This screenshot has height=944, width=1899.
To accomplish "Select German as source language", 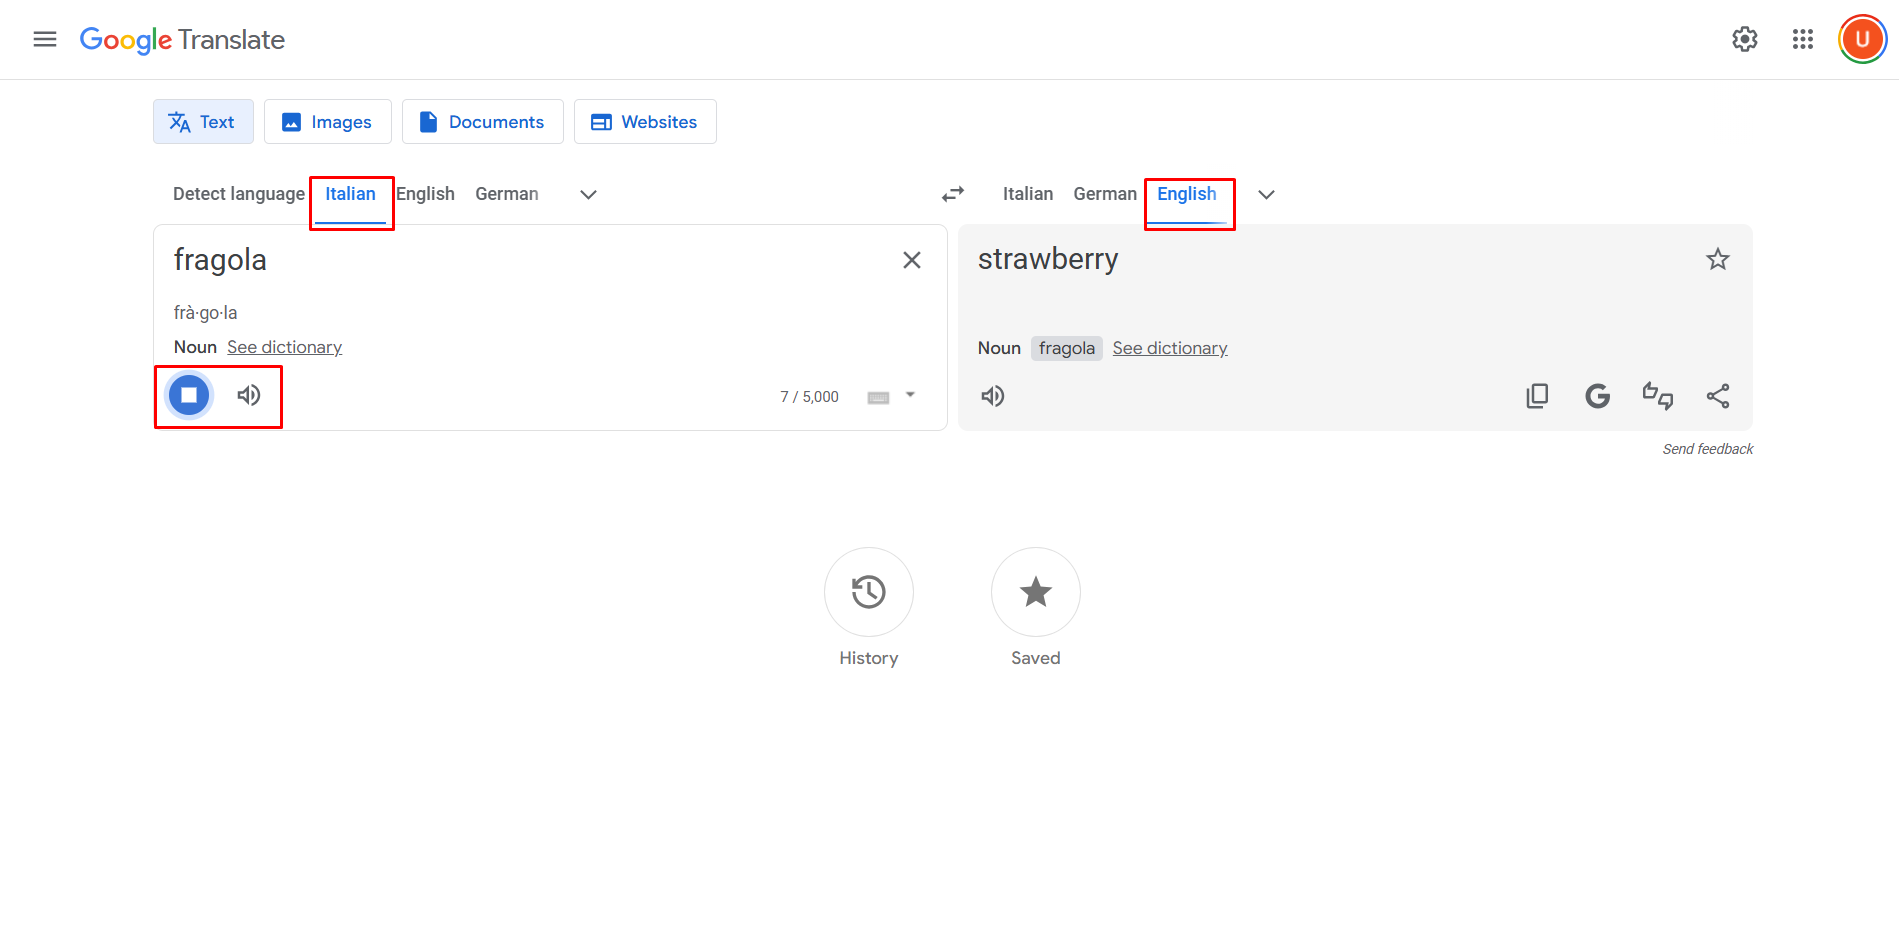I will pyautogui.click(x=506, y=193).
